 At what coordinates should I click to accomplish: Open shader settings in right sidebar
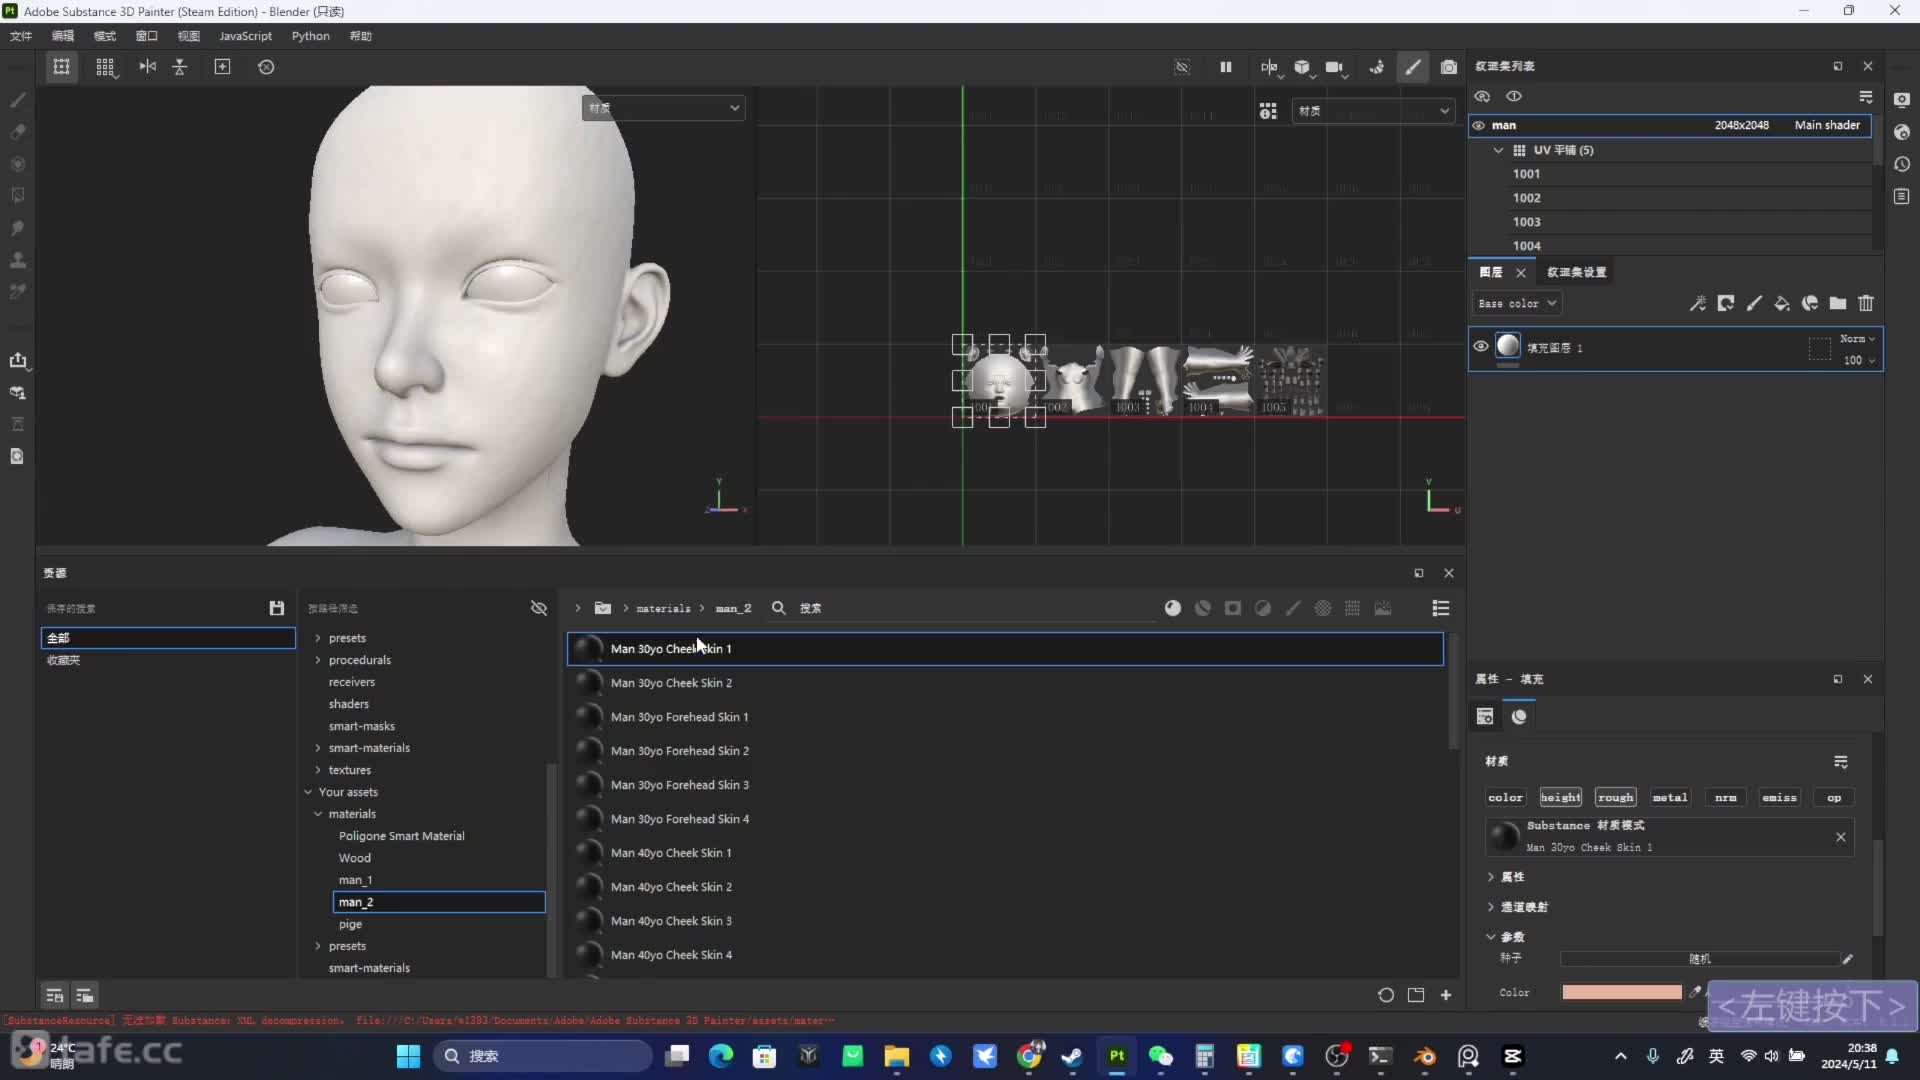click(x=1902, y=132)
